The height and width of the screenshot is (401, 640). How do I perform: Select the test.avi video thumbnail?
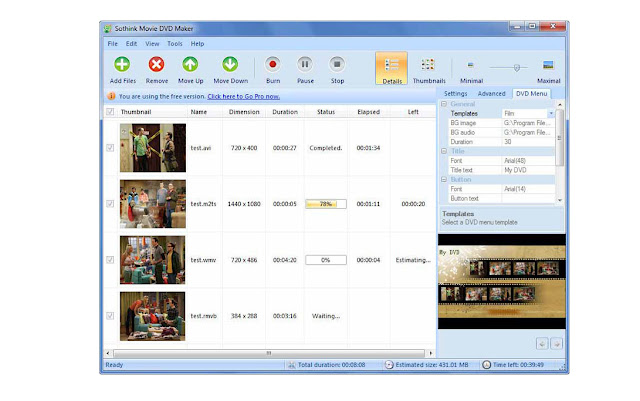153,148
